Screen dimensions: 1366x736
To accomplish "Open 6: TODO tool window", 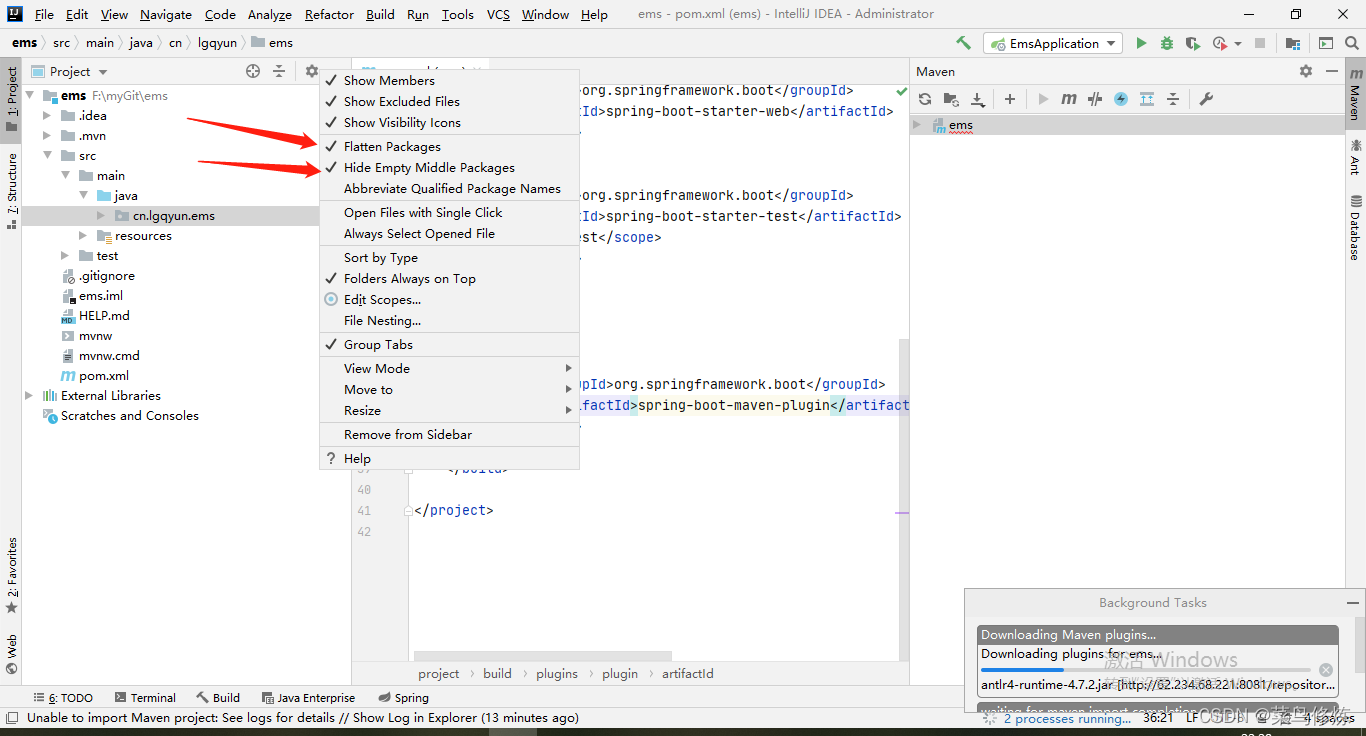I will point(63,698).
